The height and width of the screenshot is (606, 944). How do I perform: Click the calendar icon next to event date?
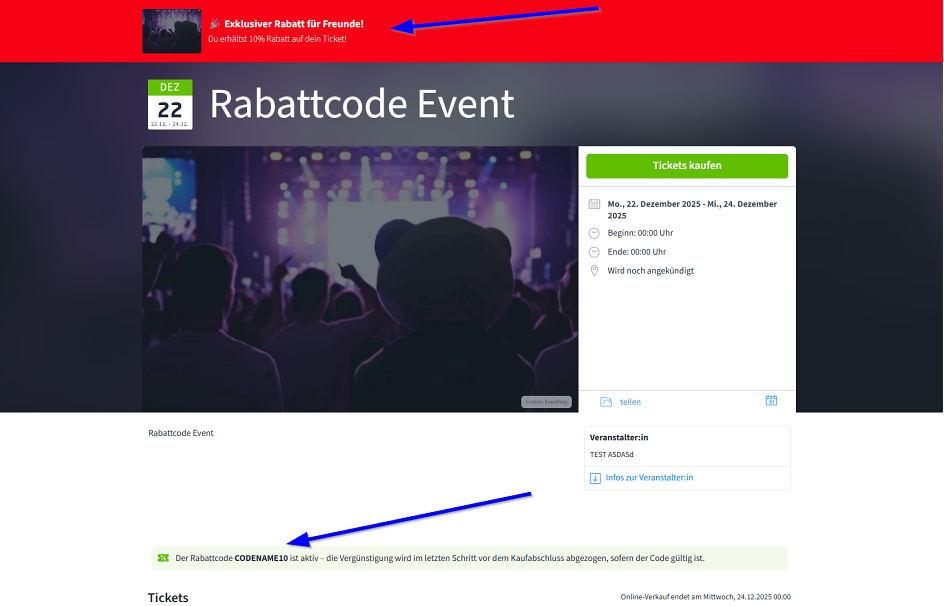594,204
